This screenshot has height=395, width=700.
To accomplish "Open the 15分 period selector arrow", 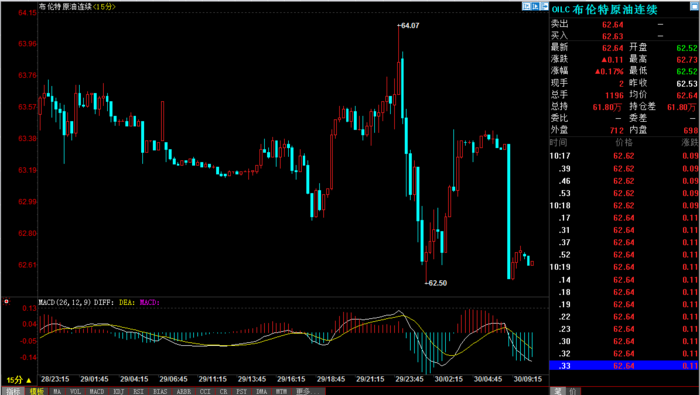I will [x=29, y=380].
